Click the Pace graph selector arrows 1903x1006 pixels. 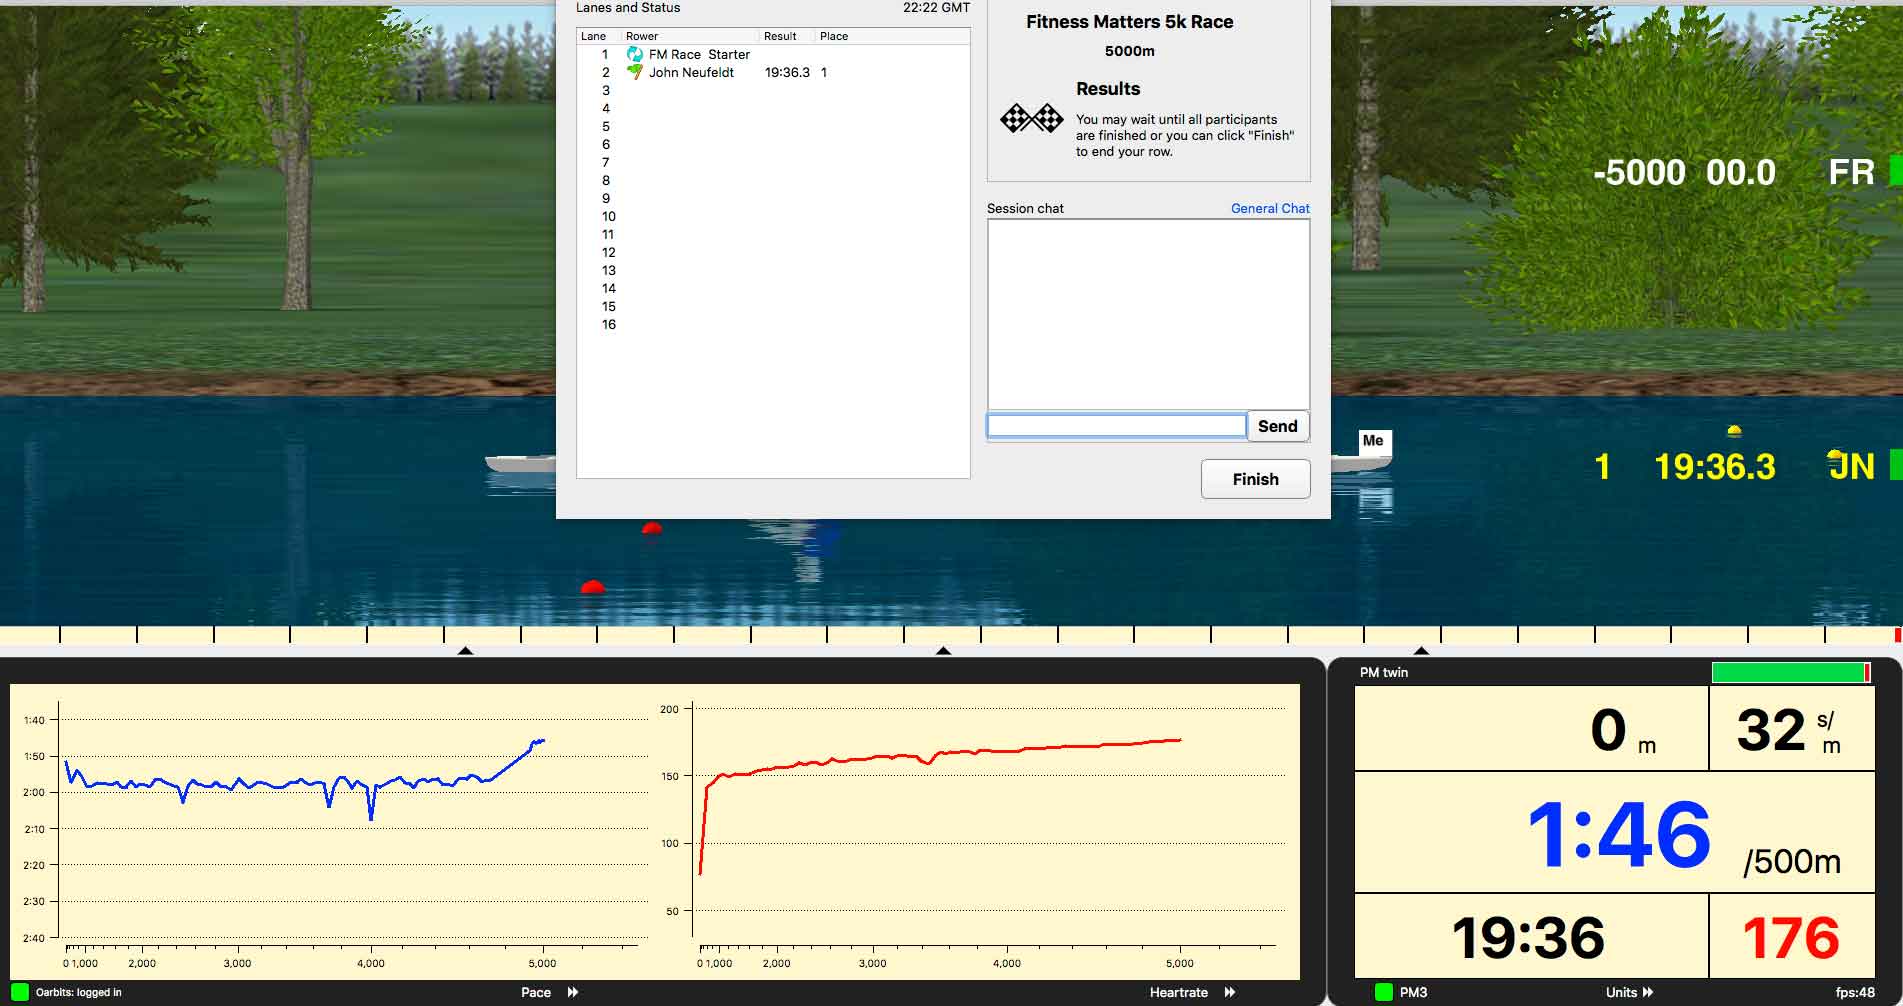pos(573,992)
